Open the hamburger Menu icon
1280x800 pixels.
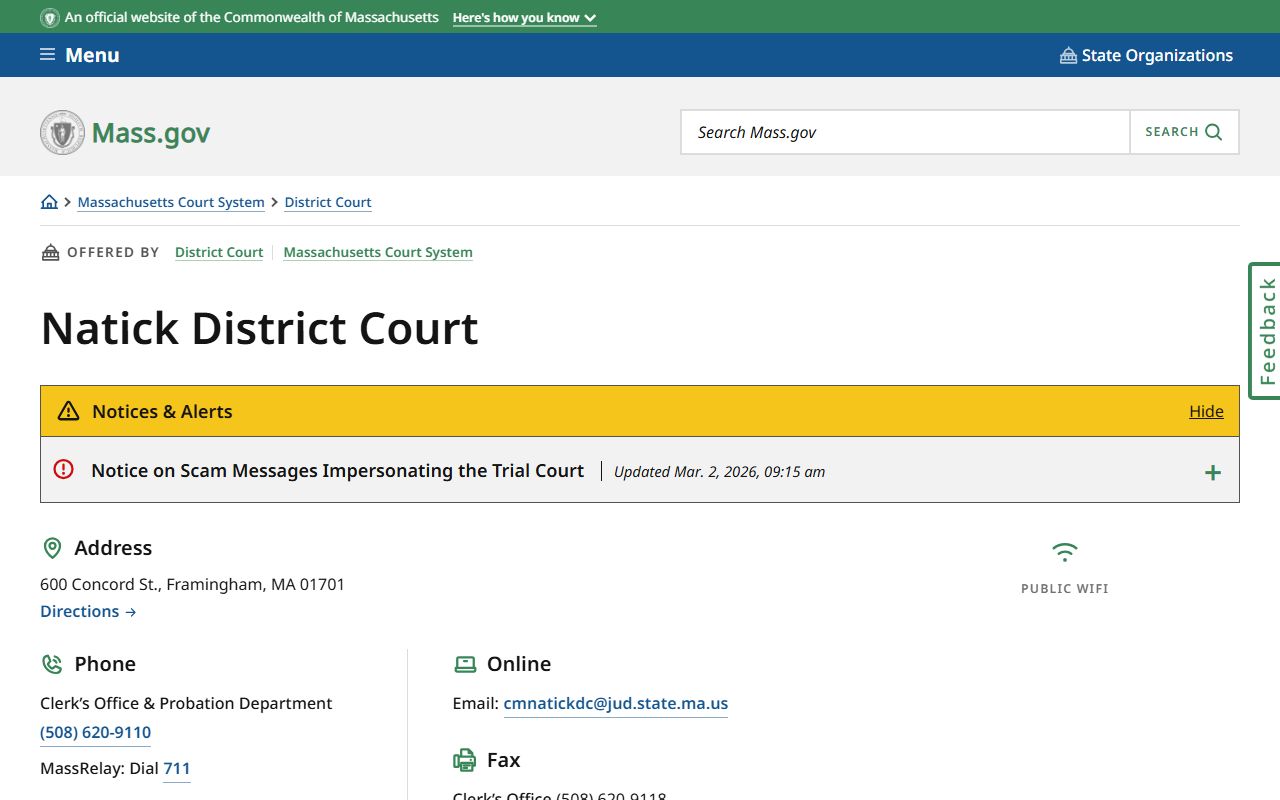47,55
